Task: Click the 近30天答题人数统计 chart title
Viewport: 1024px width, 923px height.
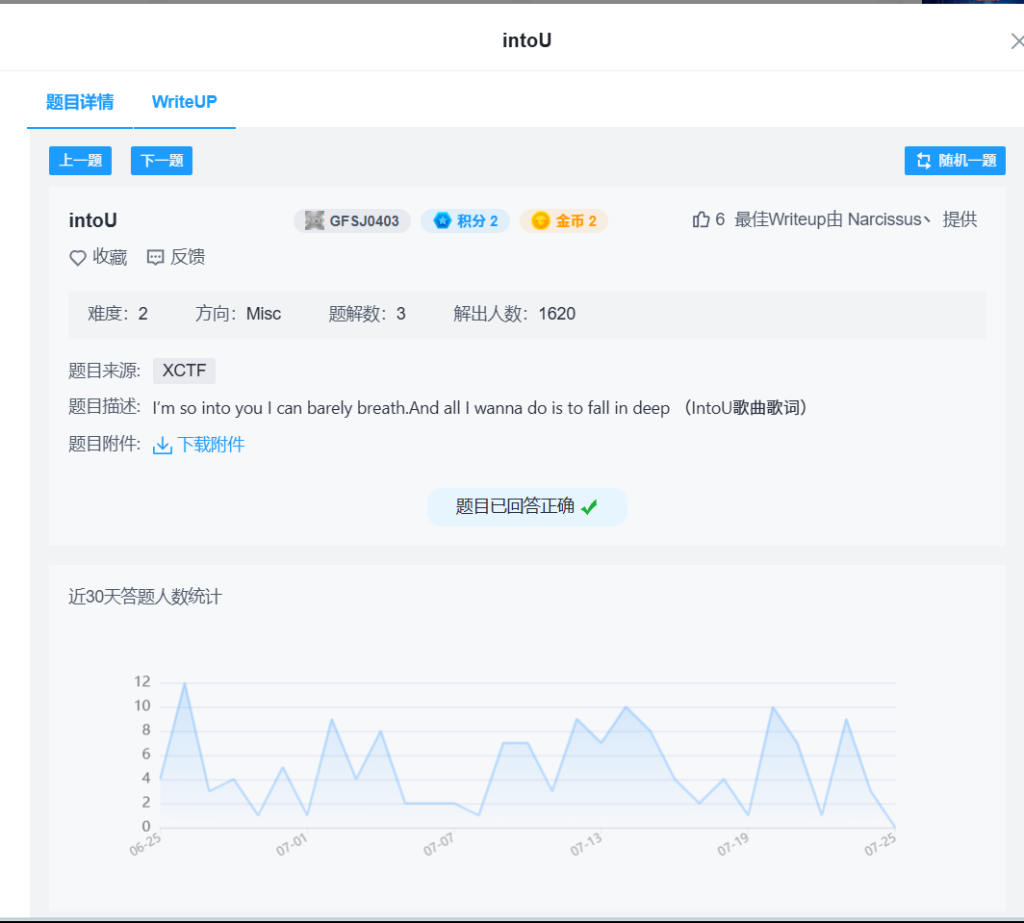Action: (145, 597)
